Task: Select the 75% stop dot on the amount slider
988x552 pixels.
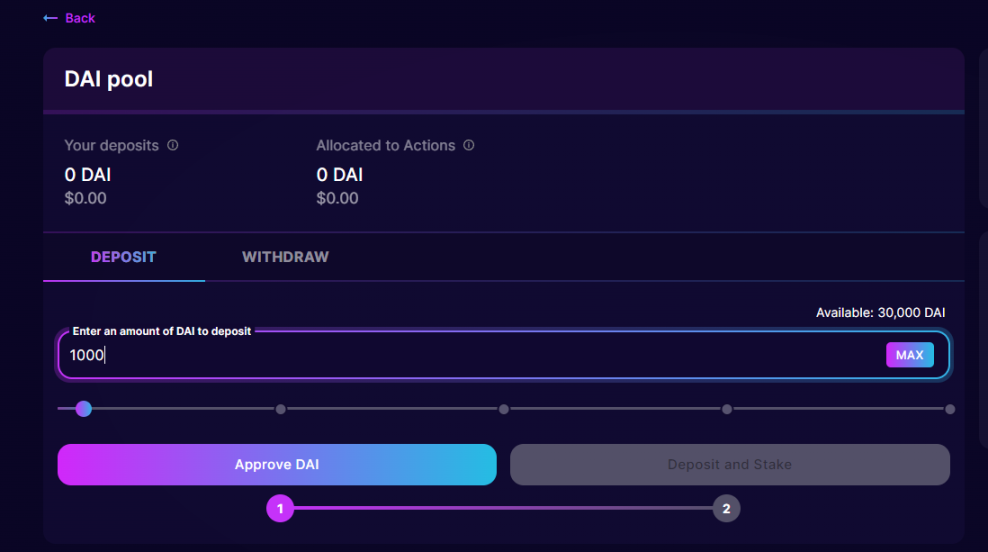Action: [x=727, y=409]
